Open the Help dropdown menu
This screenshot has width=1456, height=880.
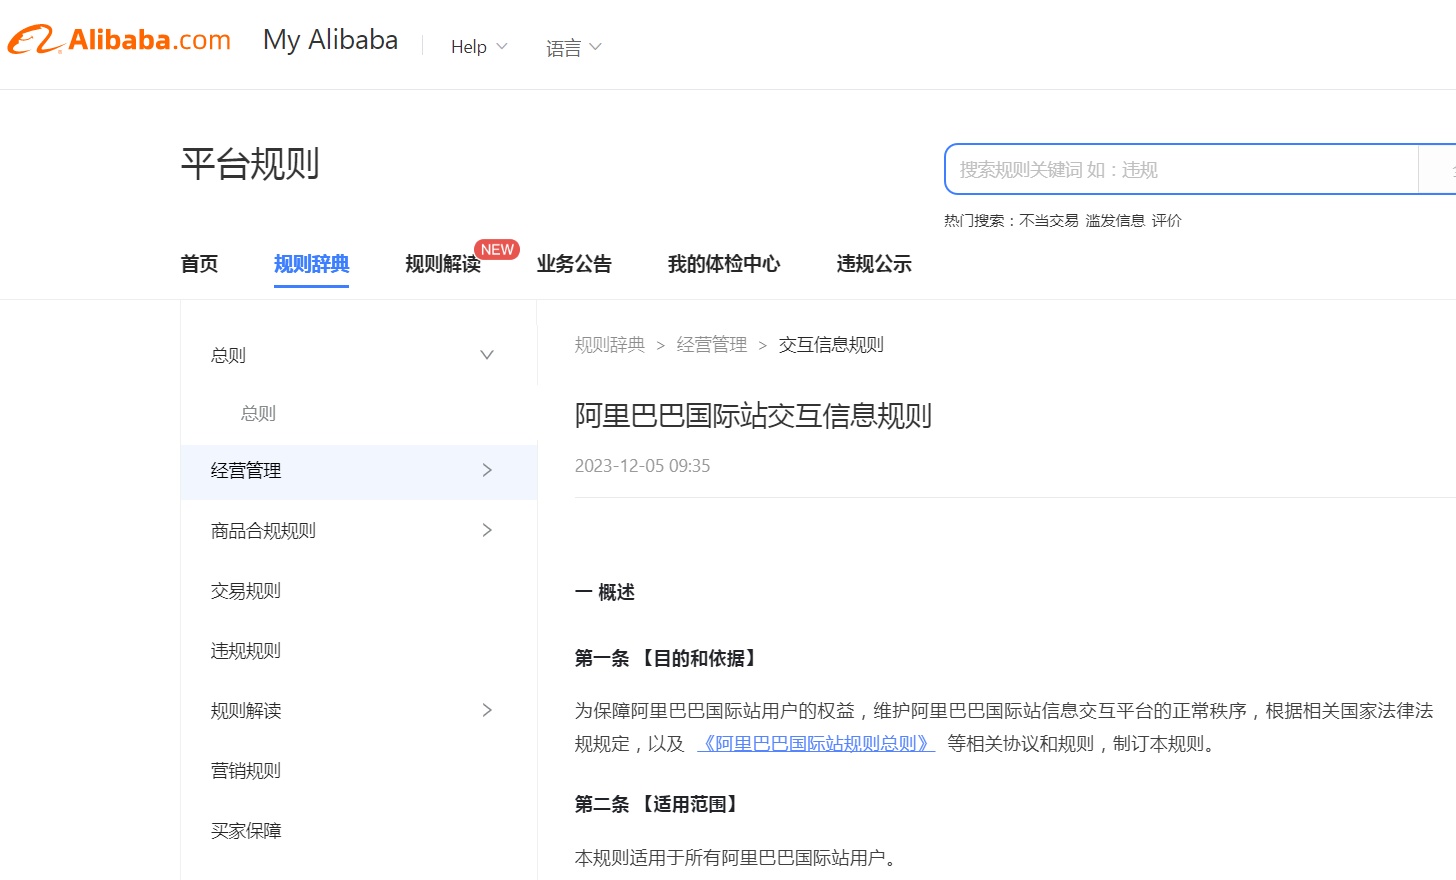click(x=479, y=47)
